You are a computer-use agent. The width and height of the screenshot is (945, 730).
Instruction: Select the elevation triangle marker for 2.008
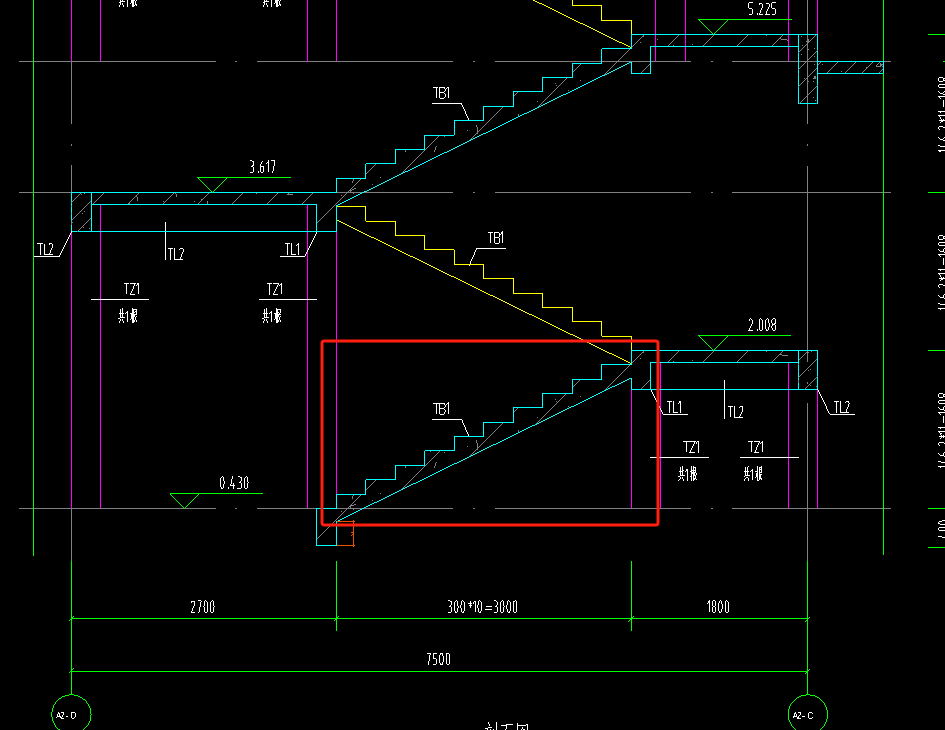click(x=713, y=342)
